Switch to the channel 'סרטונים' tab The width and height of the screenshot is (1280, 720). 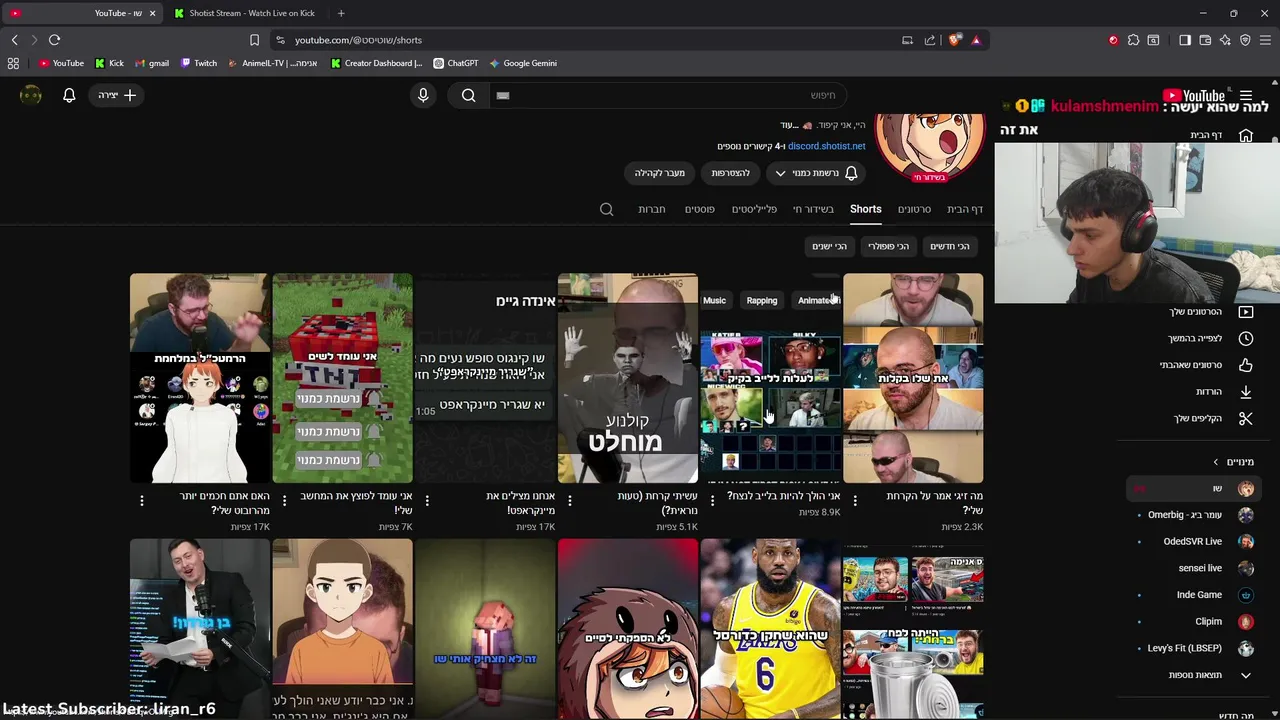coord(914,209)
